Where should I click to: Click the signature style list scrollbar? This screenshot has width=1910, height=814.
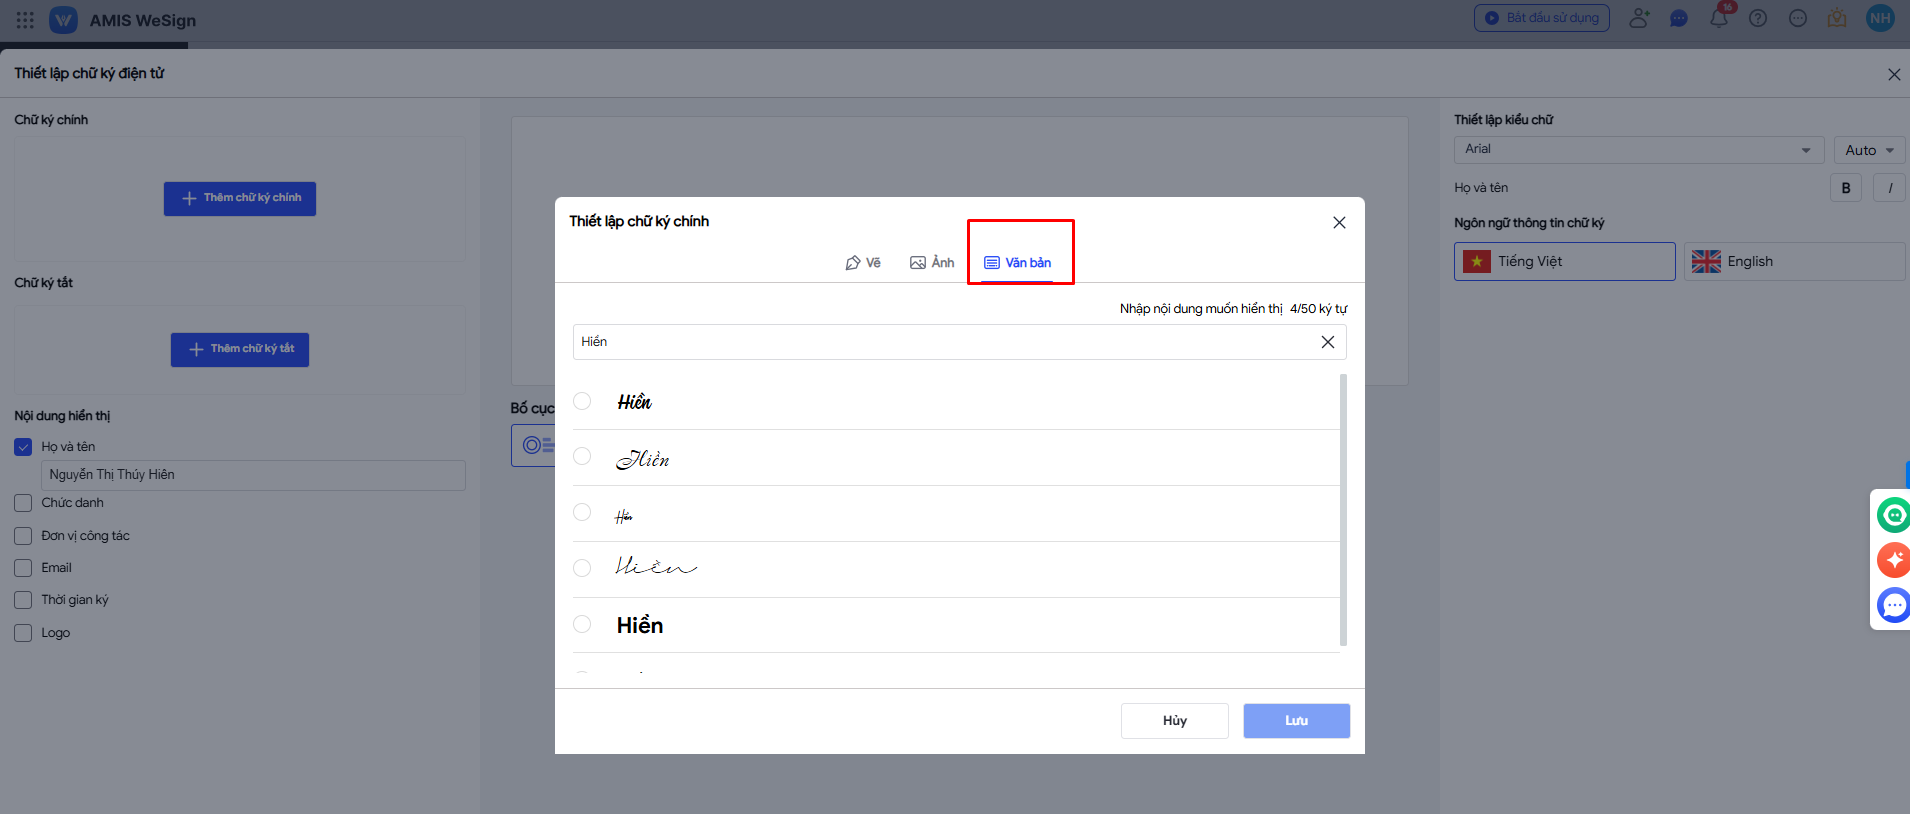click(x=1343, y=510)
